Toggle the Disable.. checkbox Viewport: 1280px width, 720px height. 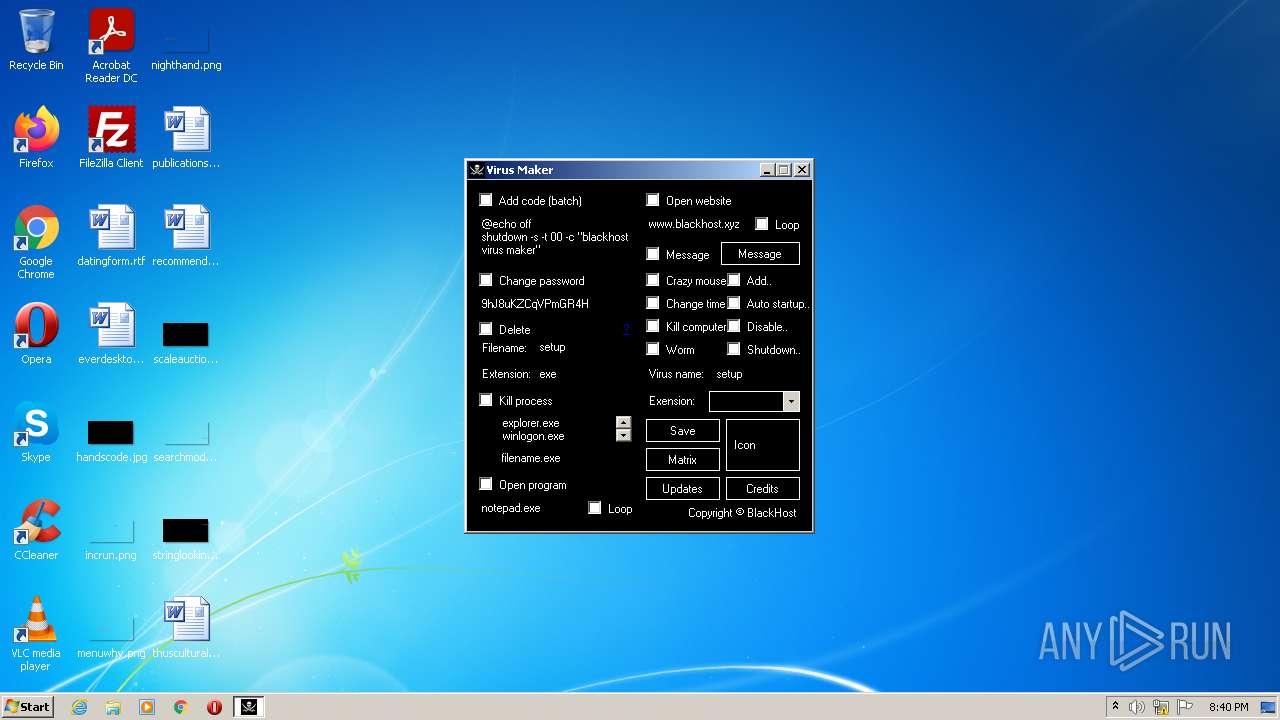tap(734, 326)
